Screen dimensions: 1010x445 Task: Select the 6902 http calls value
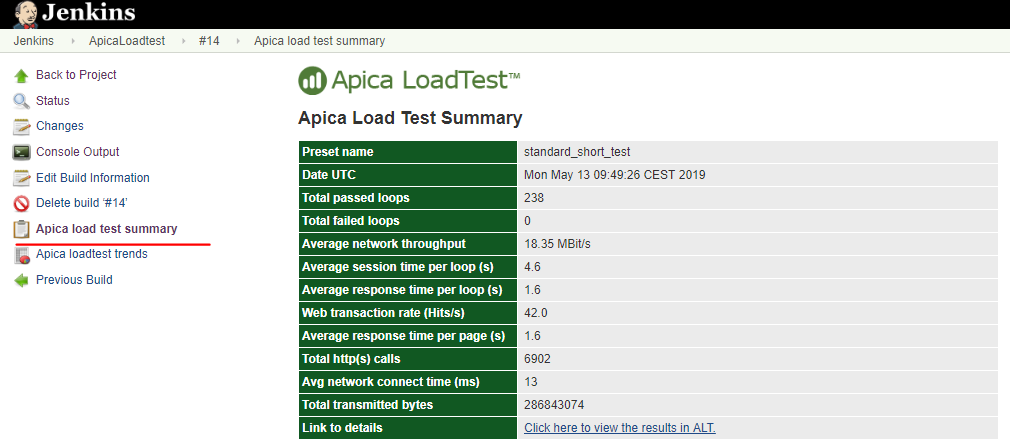point(537,359)
